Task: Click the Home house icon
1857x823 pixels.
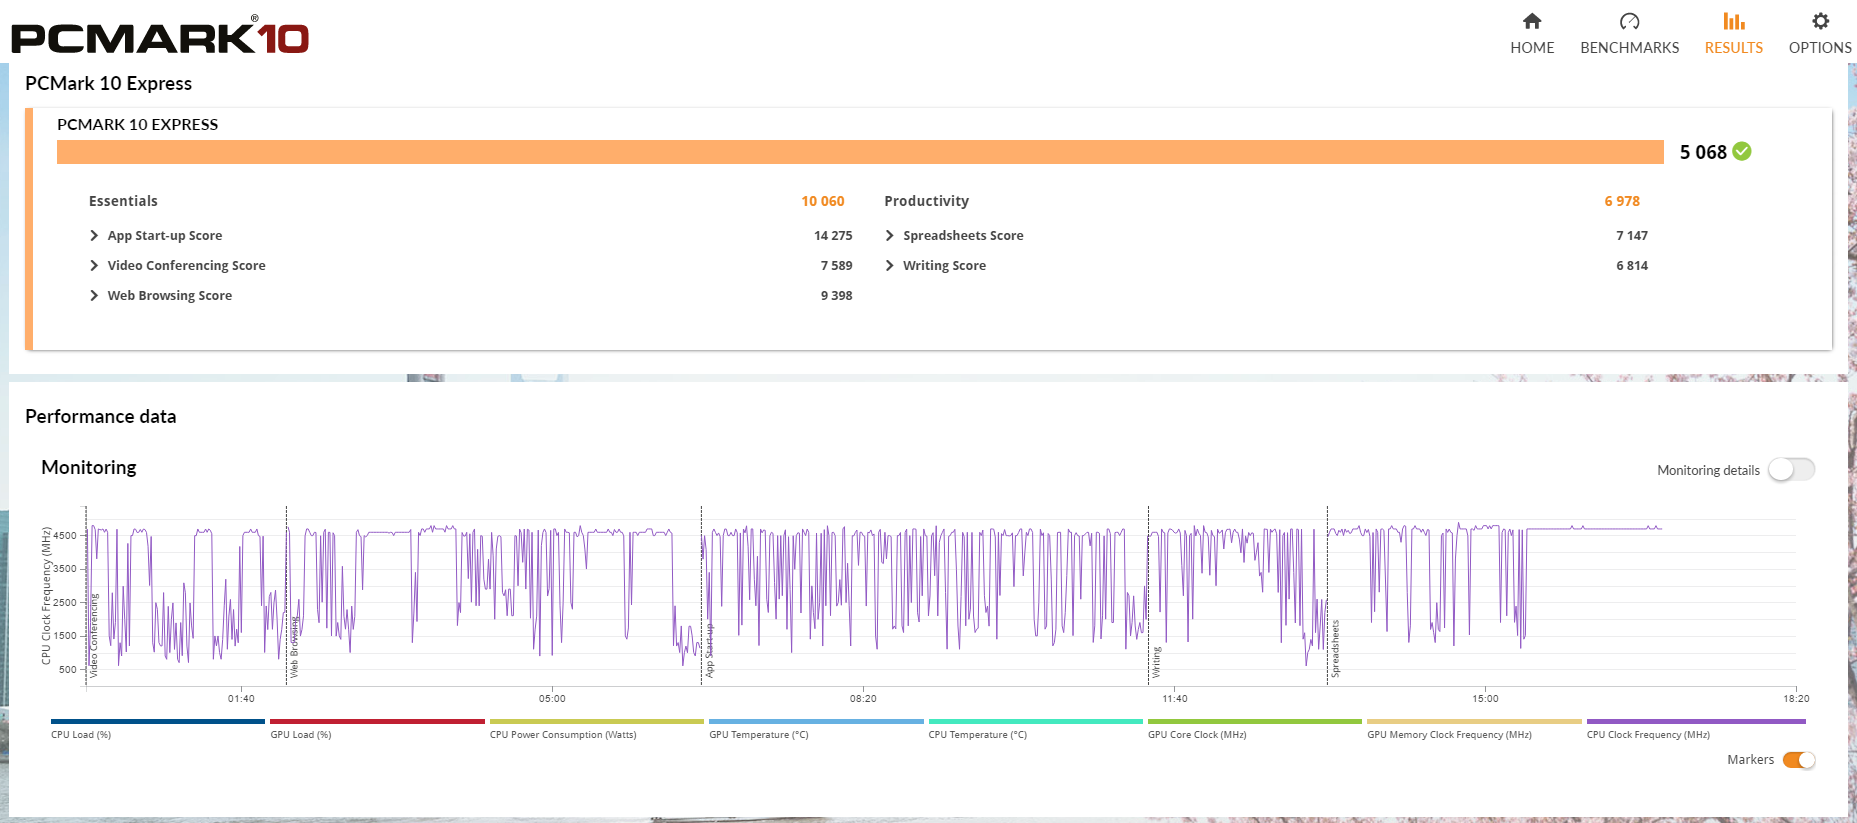Action: (x=1531, y=21)
